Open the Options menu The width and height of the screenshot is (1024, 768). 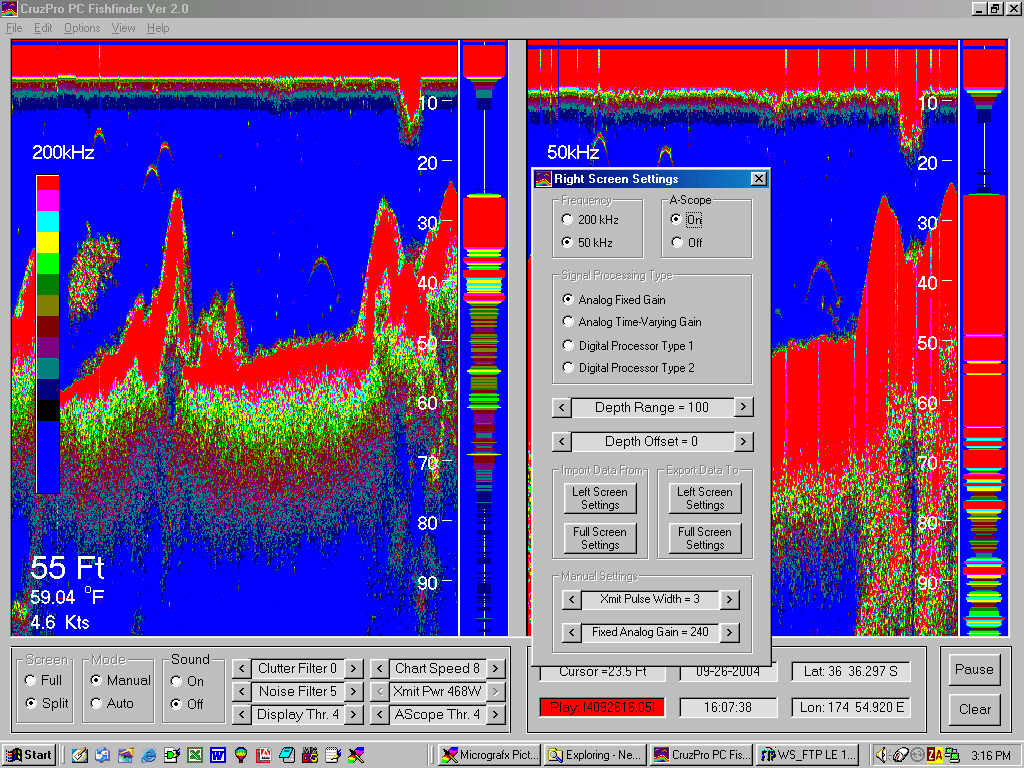point(82,28)
